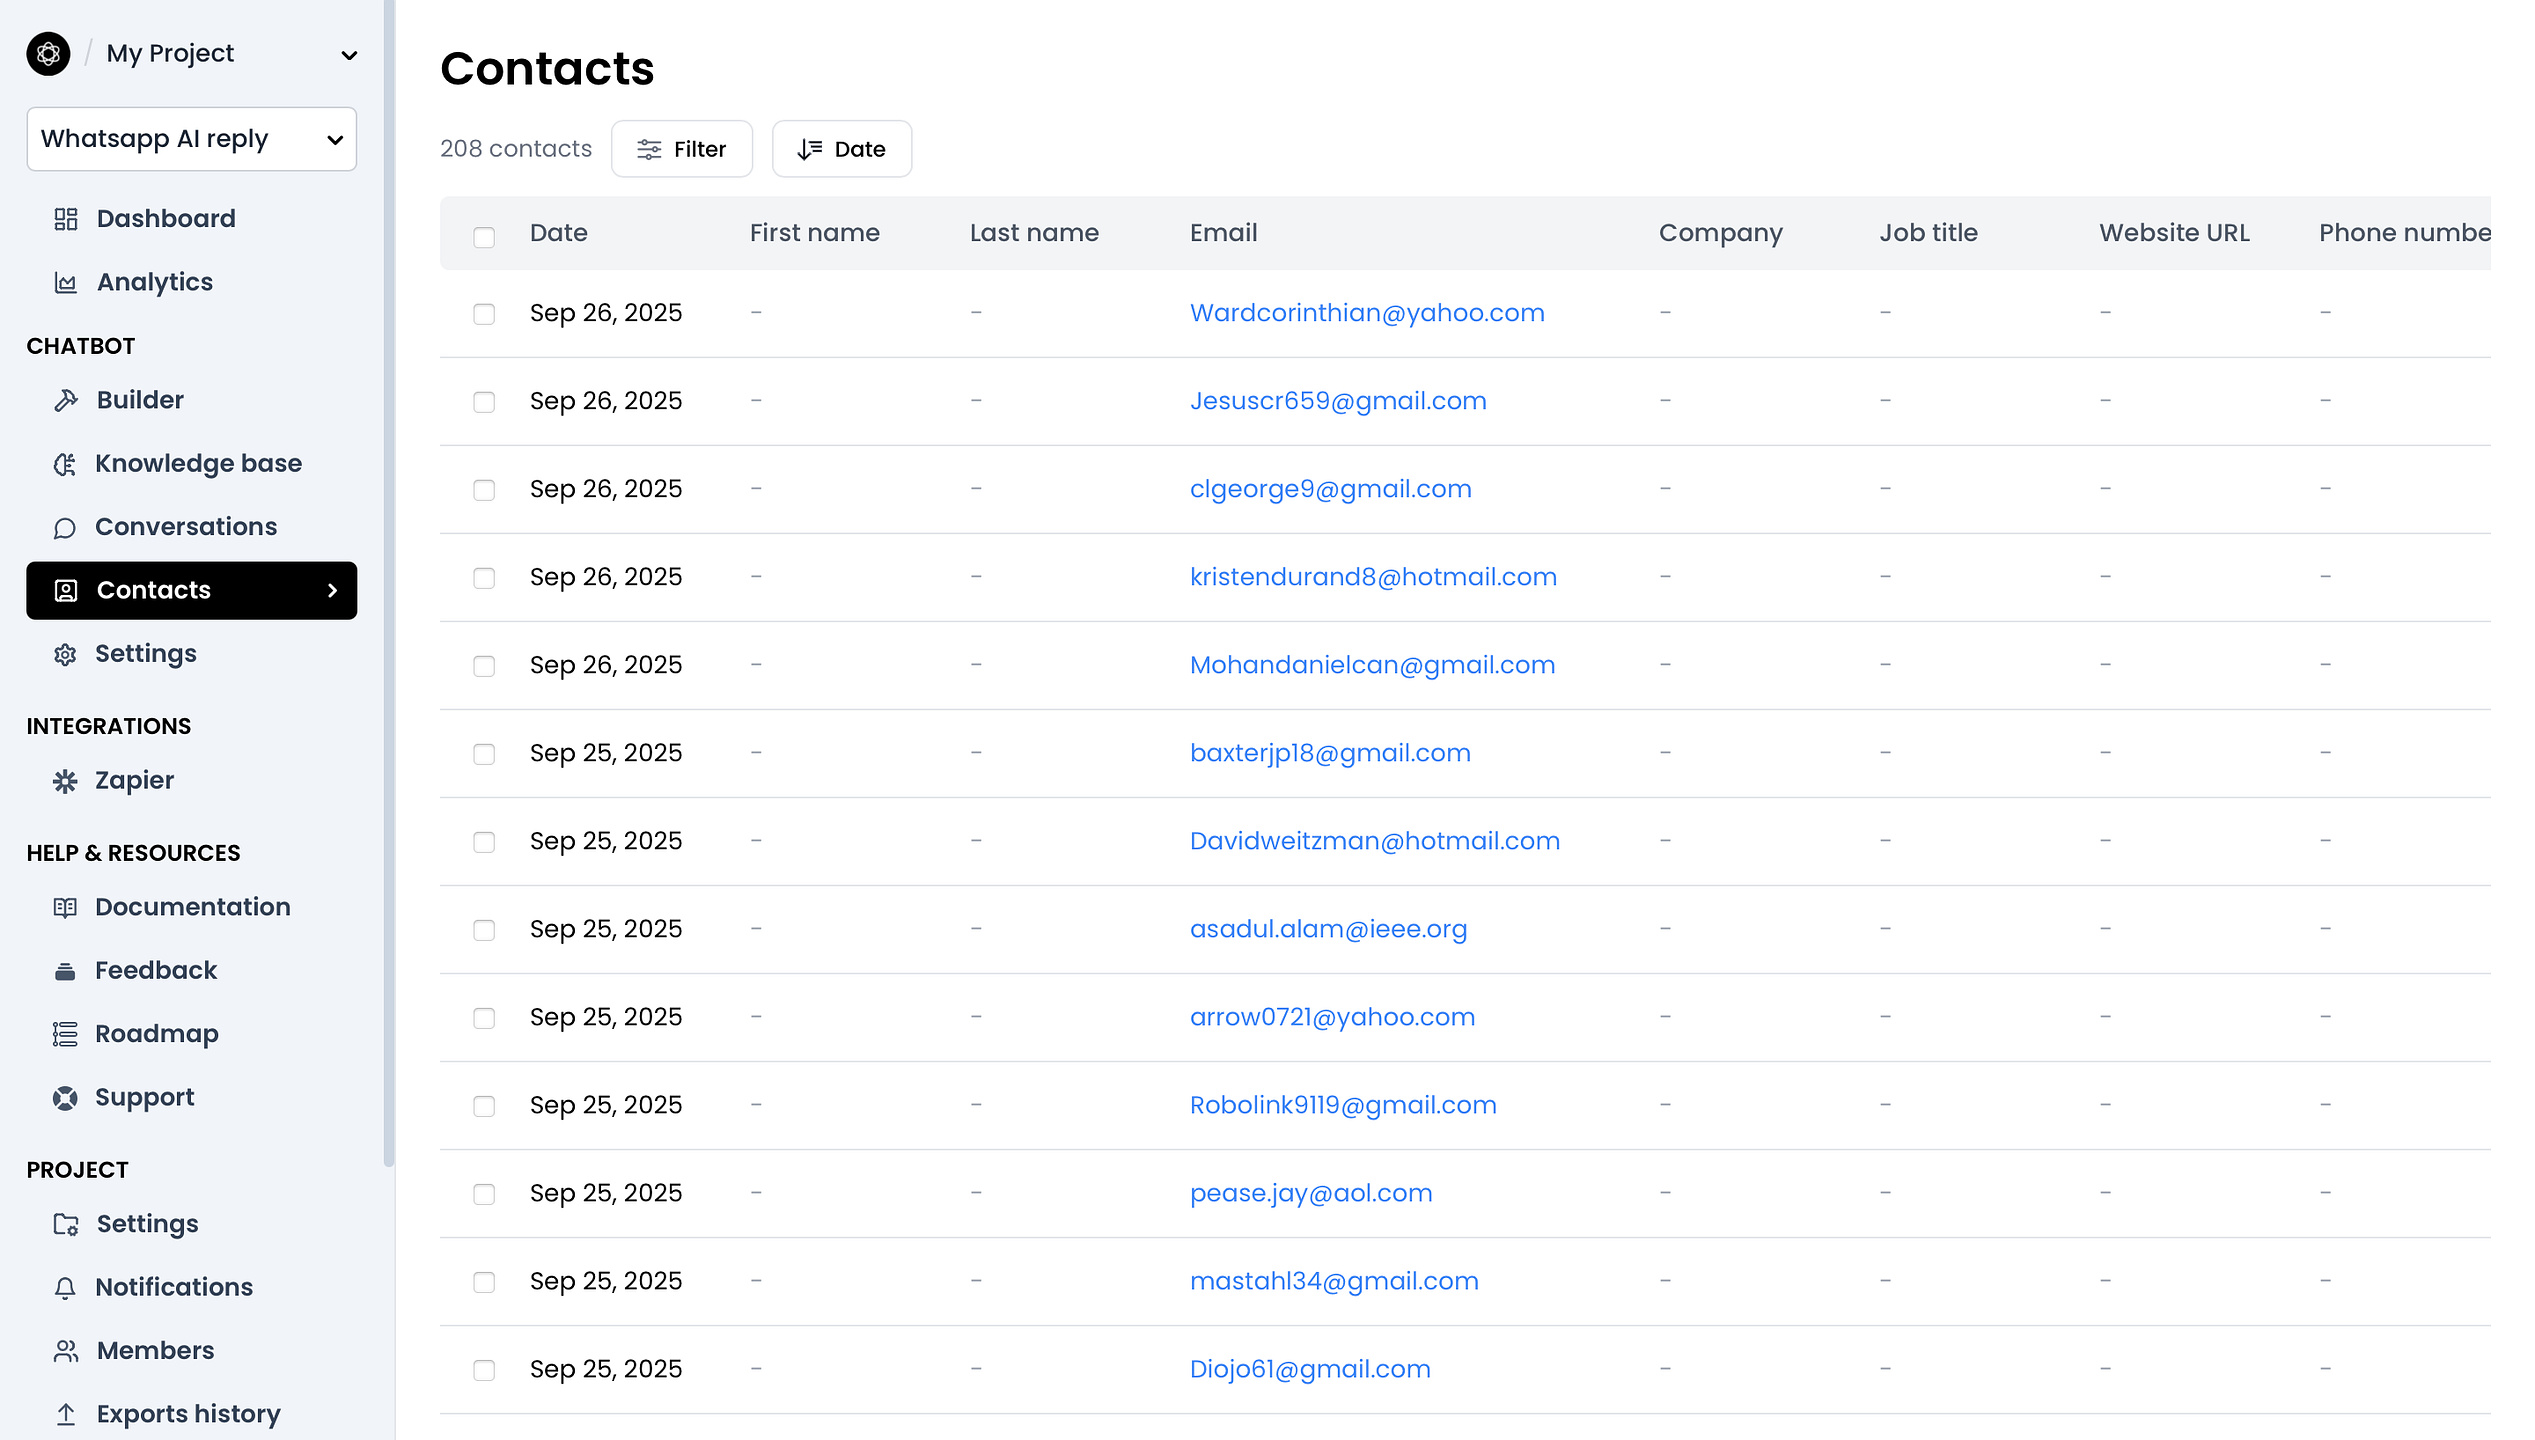Click the chatbot Settings gear icon
This screenshot has width=2535, height=1440.
tap(65, 654)
